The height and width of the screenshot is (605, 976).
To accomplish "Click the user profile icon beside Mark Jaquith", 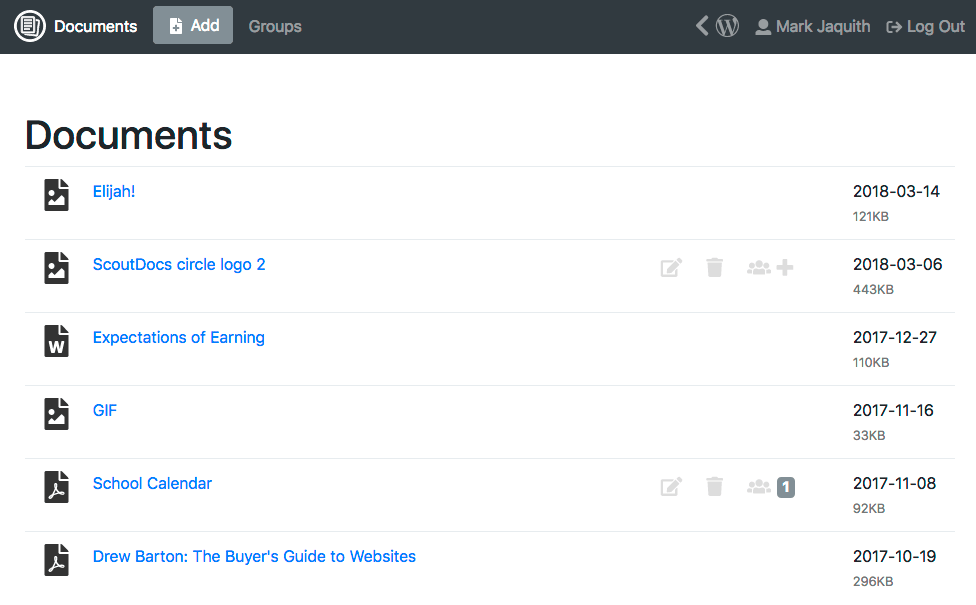I will pos(761,26).
